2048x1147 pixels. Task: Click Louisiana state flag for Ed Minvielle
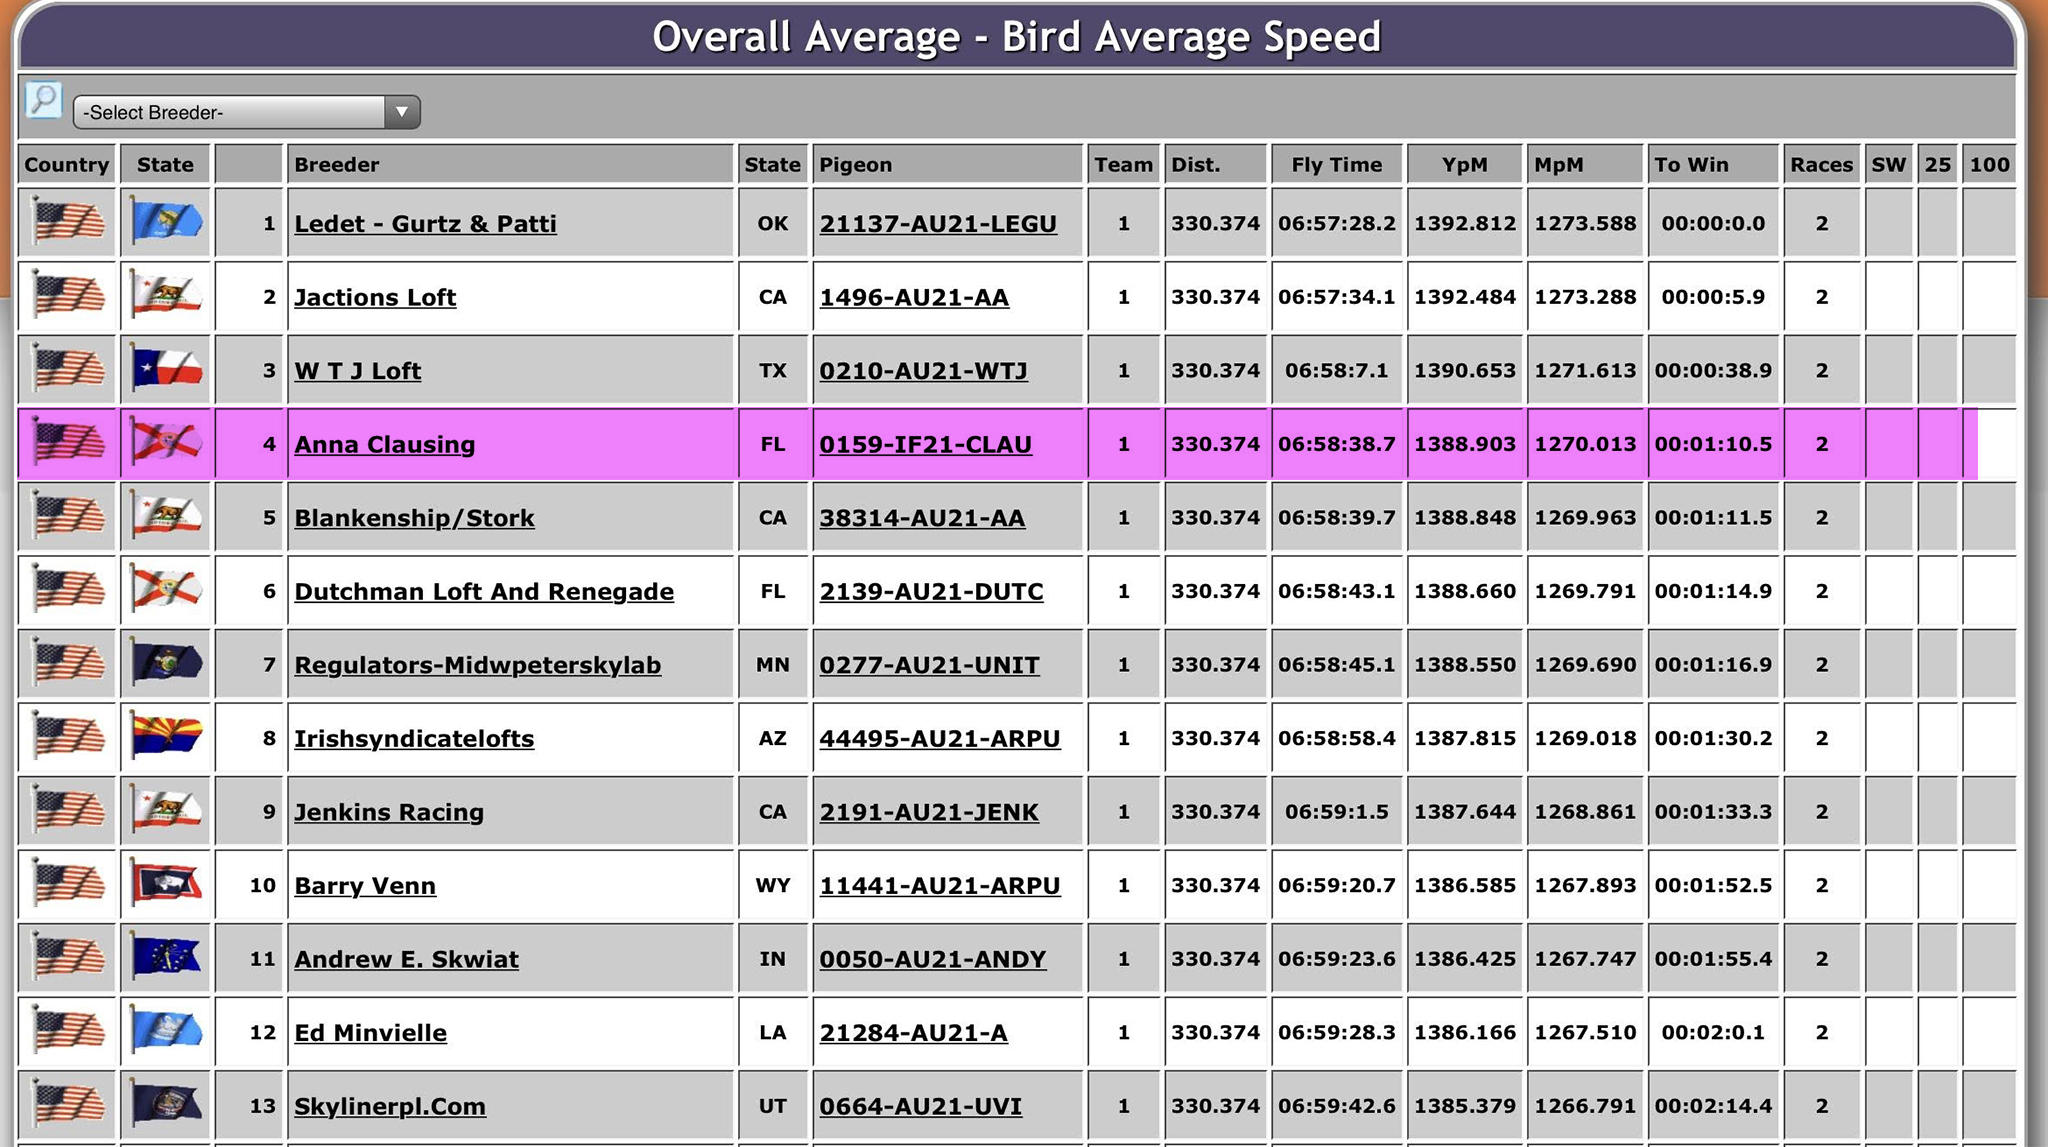click(166, 1032)
